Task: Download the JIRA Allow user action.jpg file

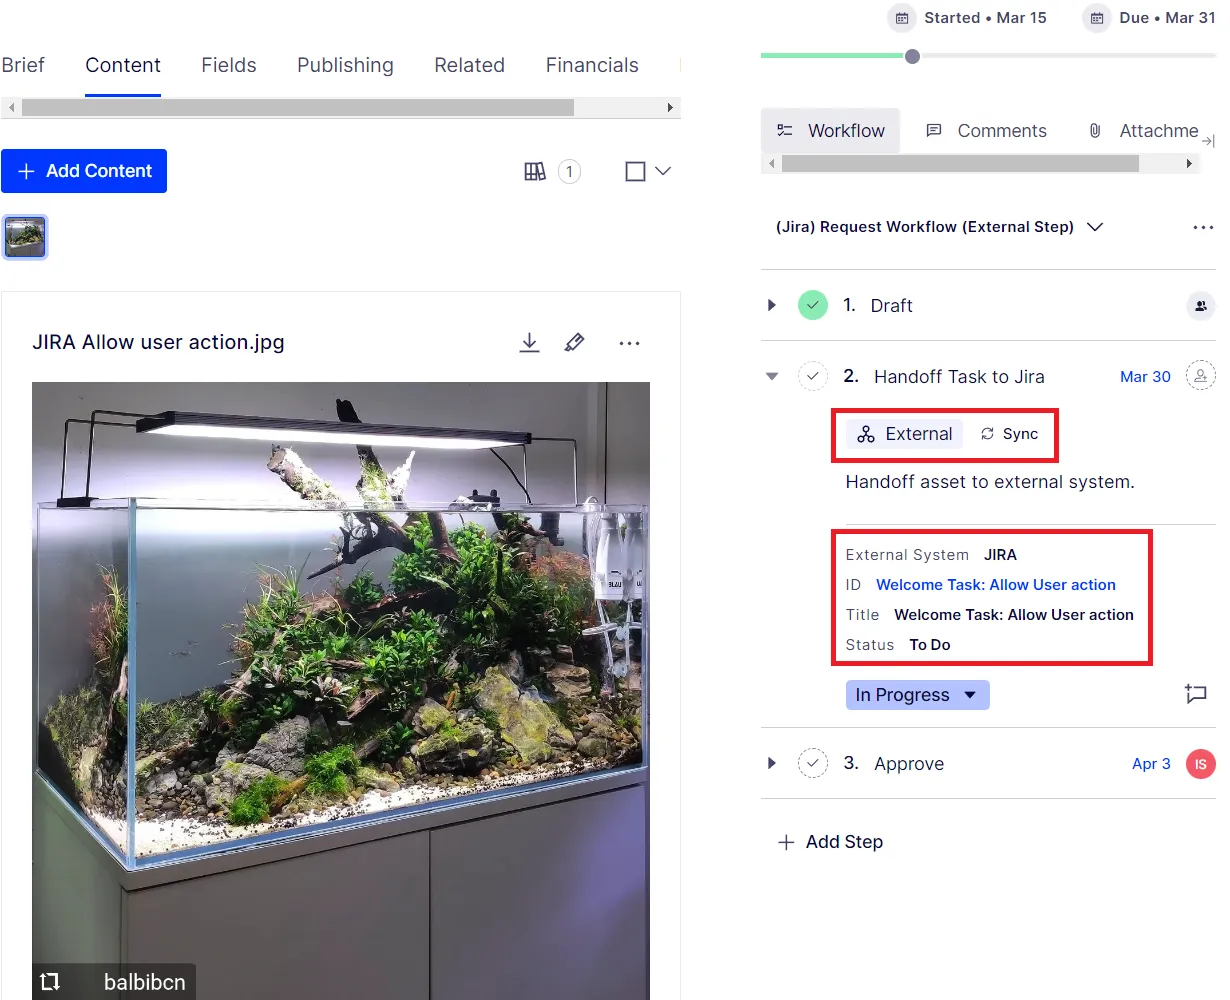Action: [530, 343]
